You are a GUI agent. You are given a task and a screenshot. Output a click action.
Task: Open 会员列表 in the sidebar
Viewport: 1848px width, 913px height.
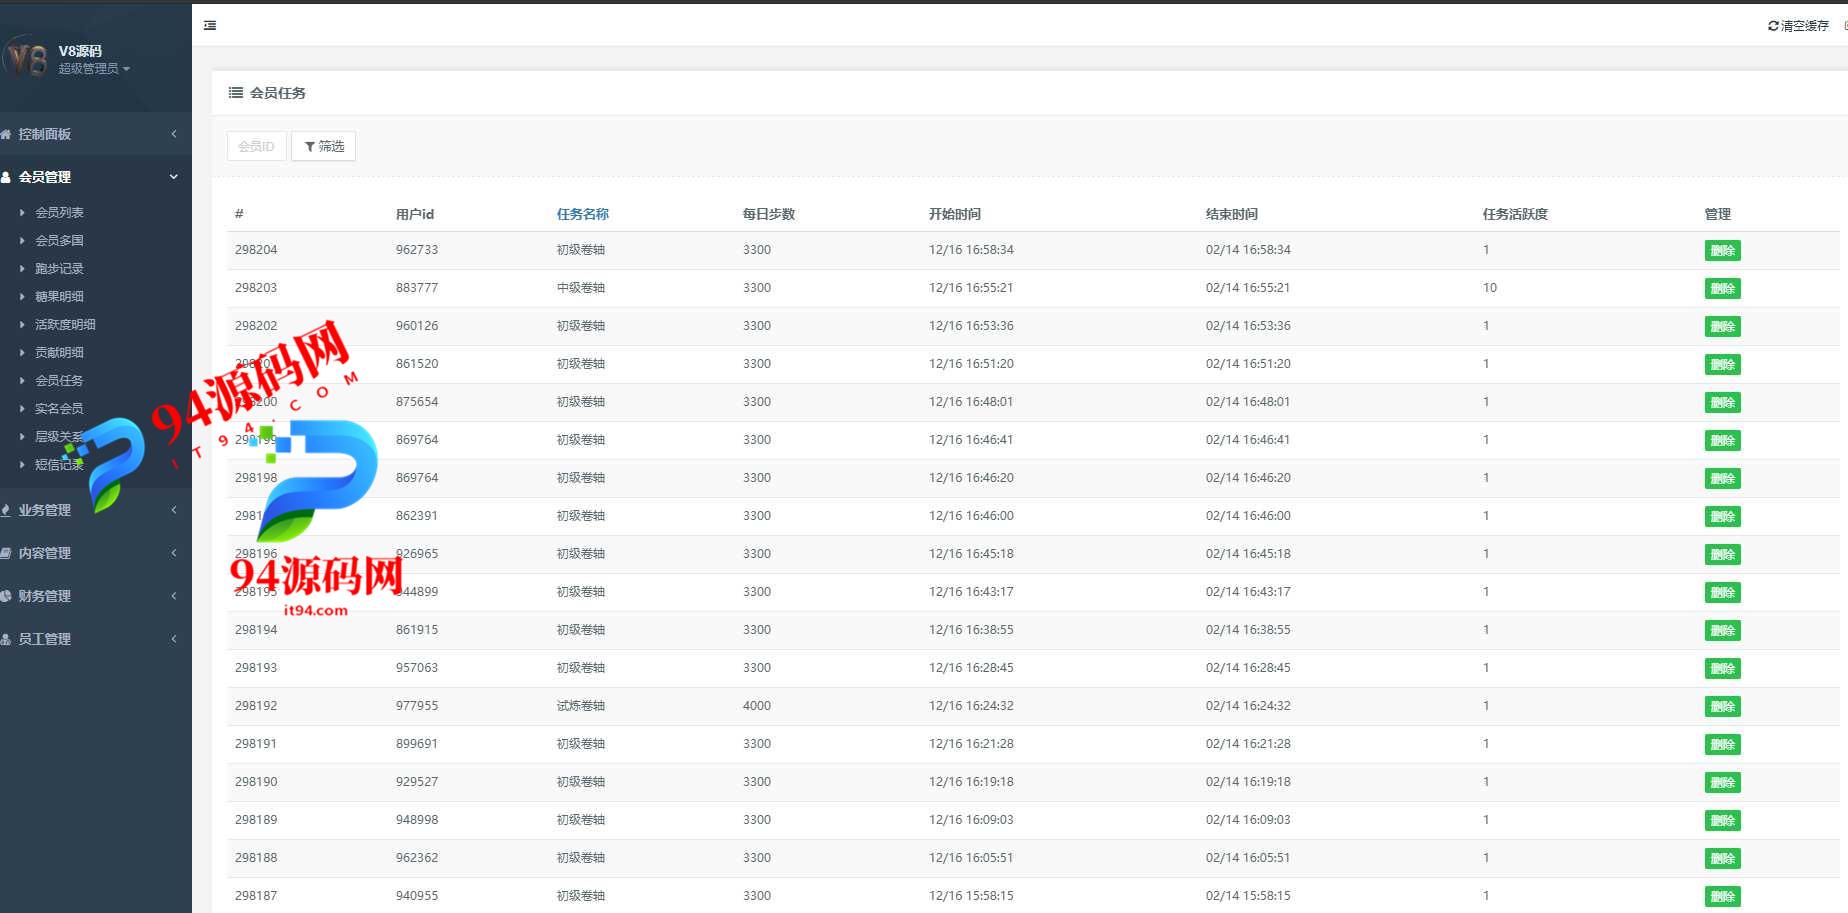coord(59,212)
